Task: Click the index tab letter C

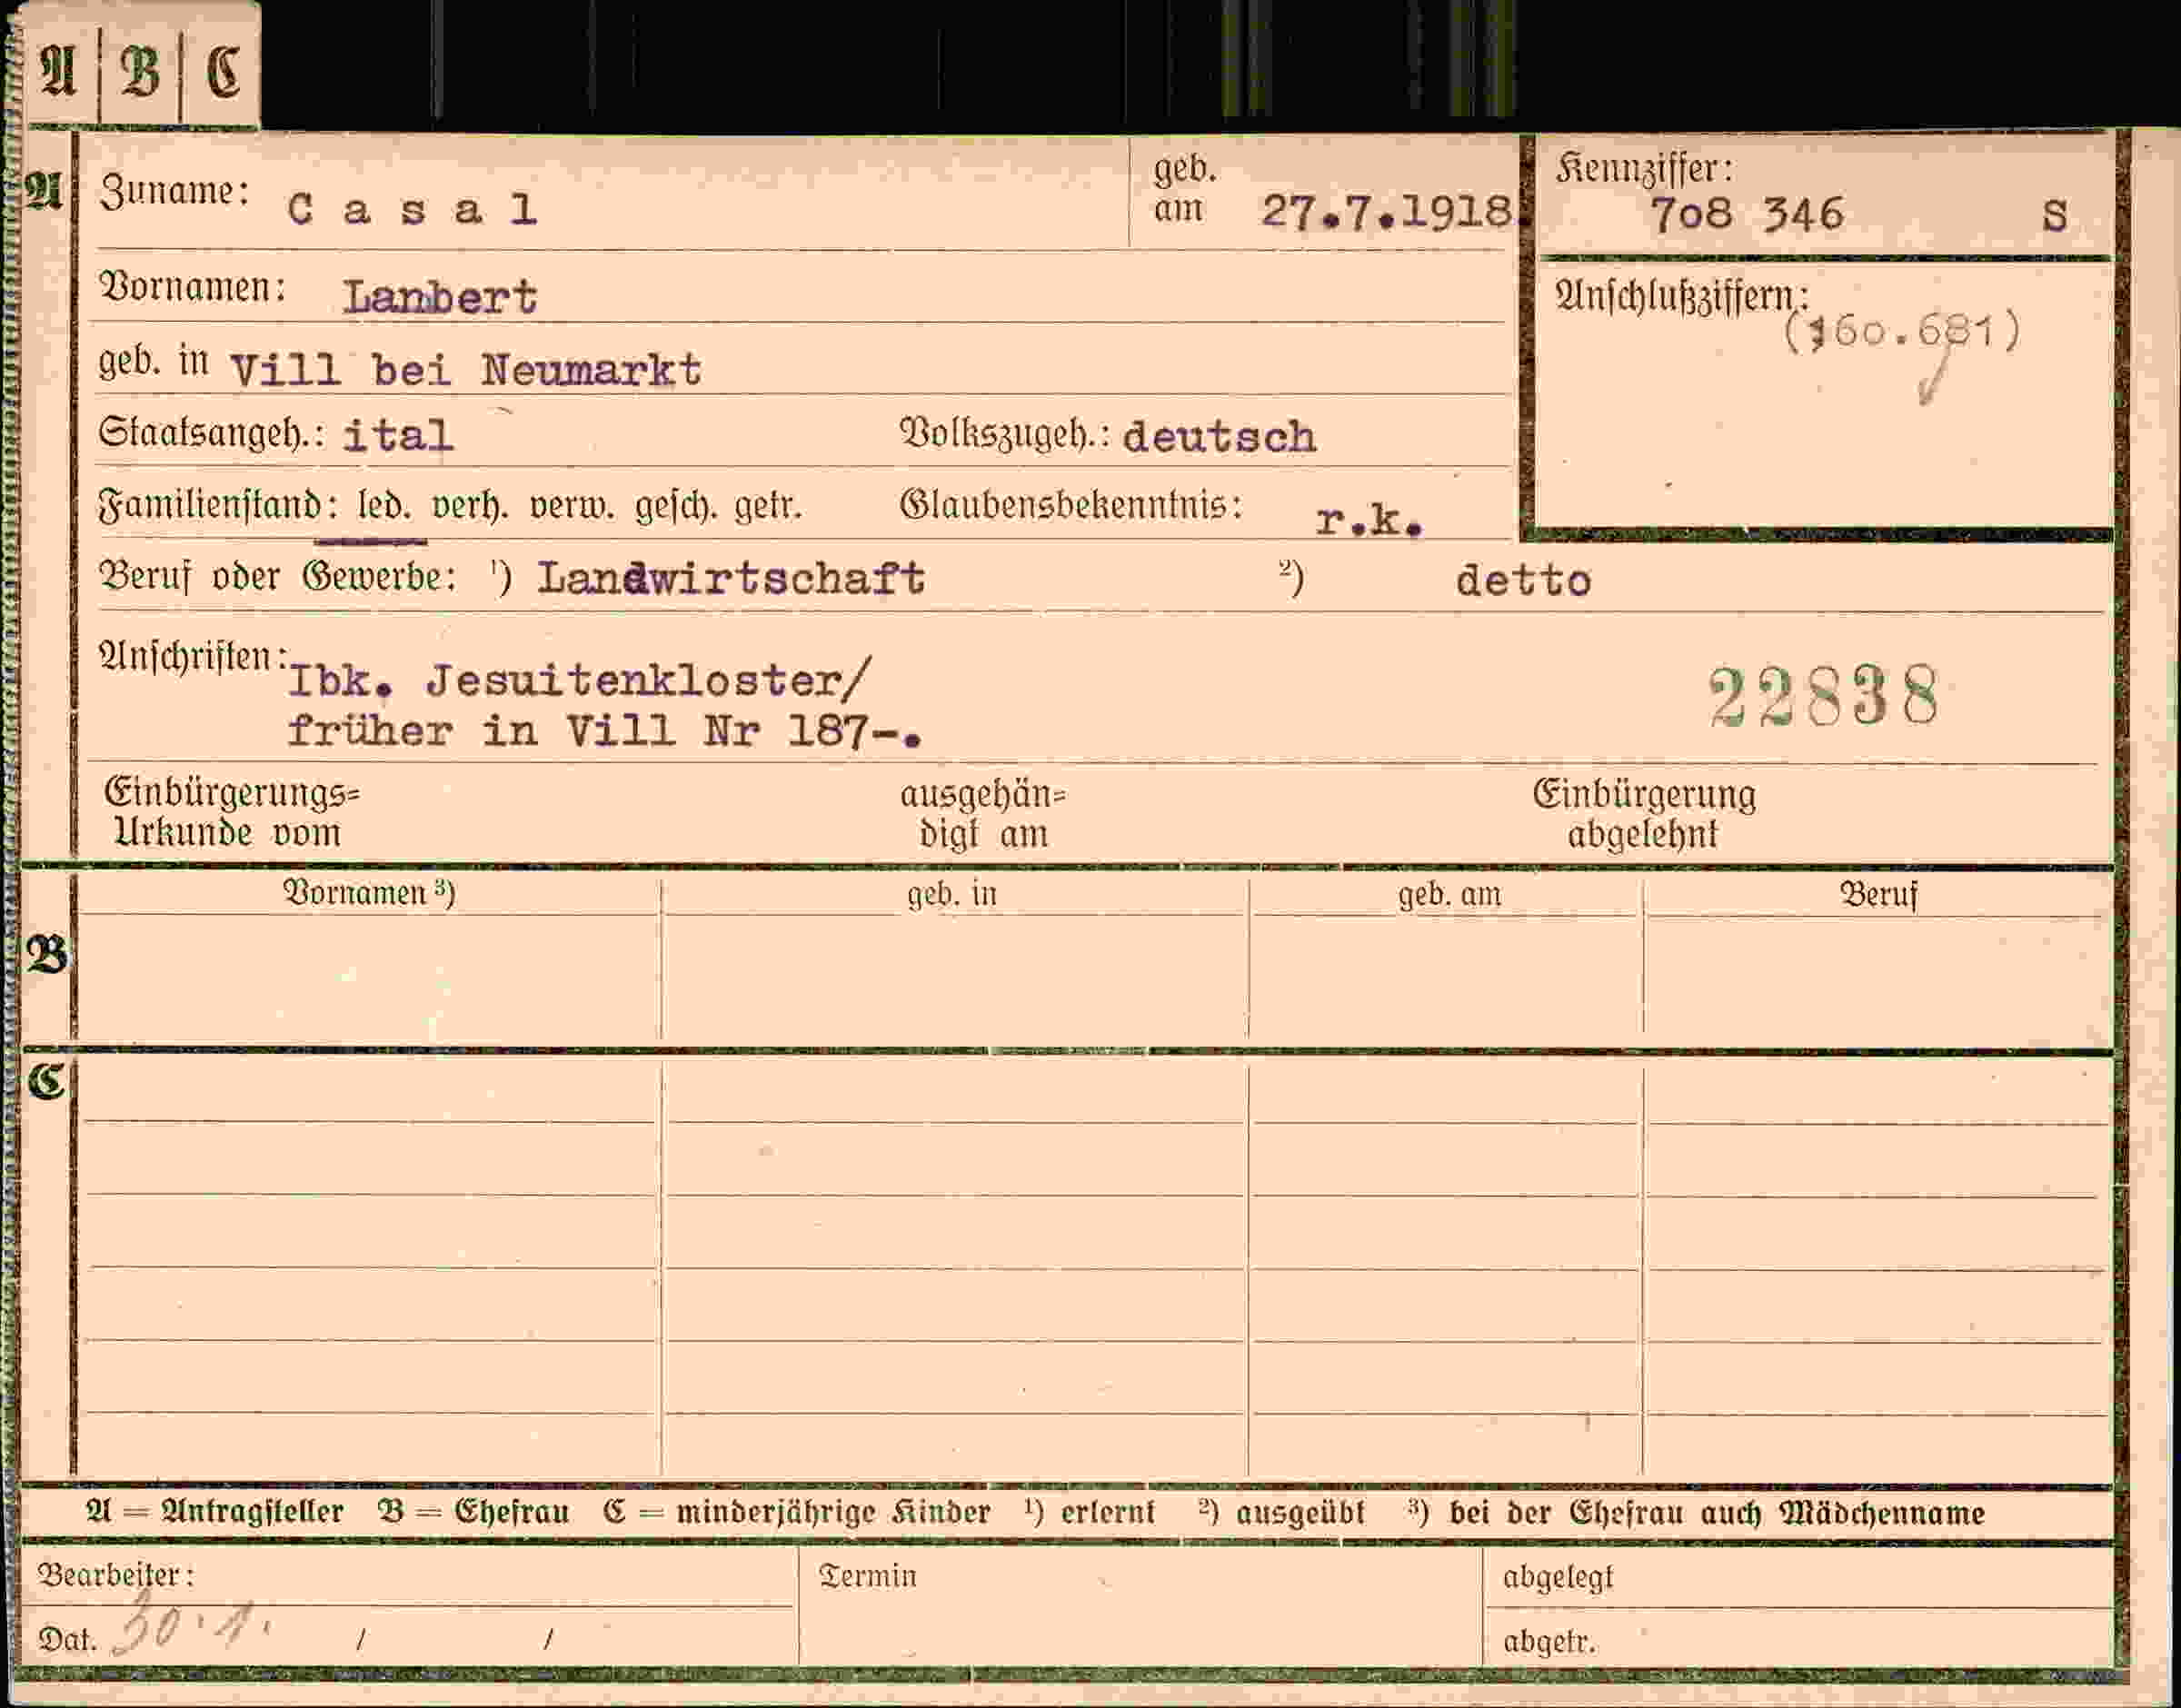Action: 223,72
